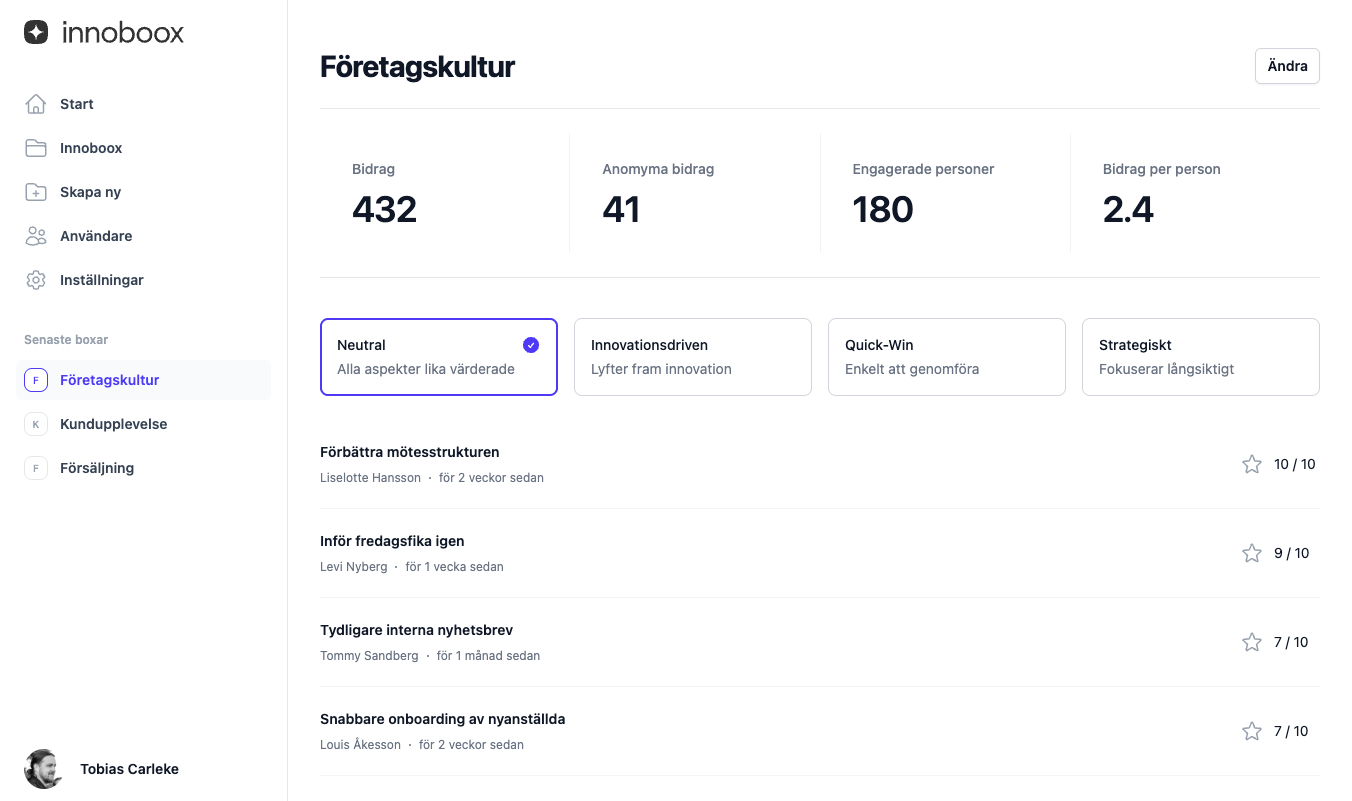Select the Strategiskt perspective card
Viewport: 1352px width, 801px height.
tap(1200, 357)
